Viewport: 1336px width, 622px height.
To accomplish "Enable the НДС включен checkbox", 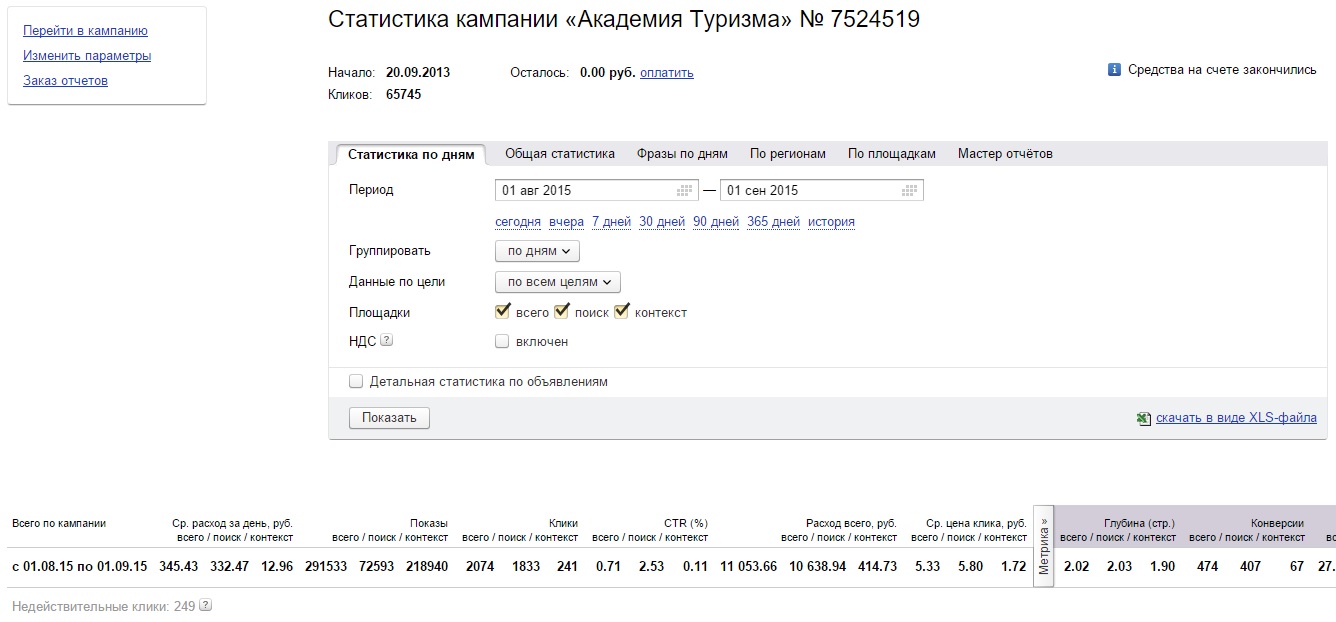I will 502,341.
